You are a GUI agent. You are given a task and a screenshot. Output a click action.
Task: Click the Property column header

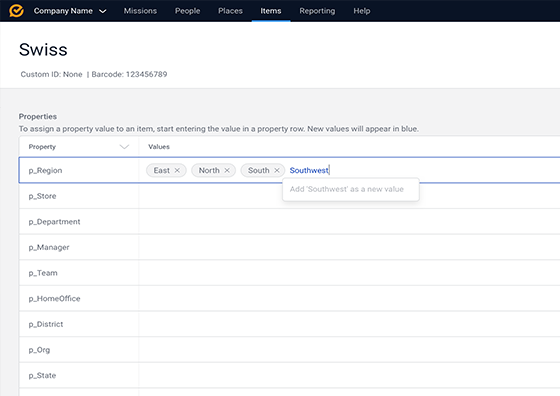coord(42,147)
